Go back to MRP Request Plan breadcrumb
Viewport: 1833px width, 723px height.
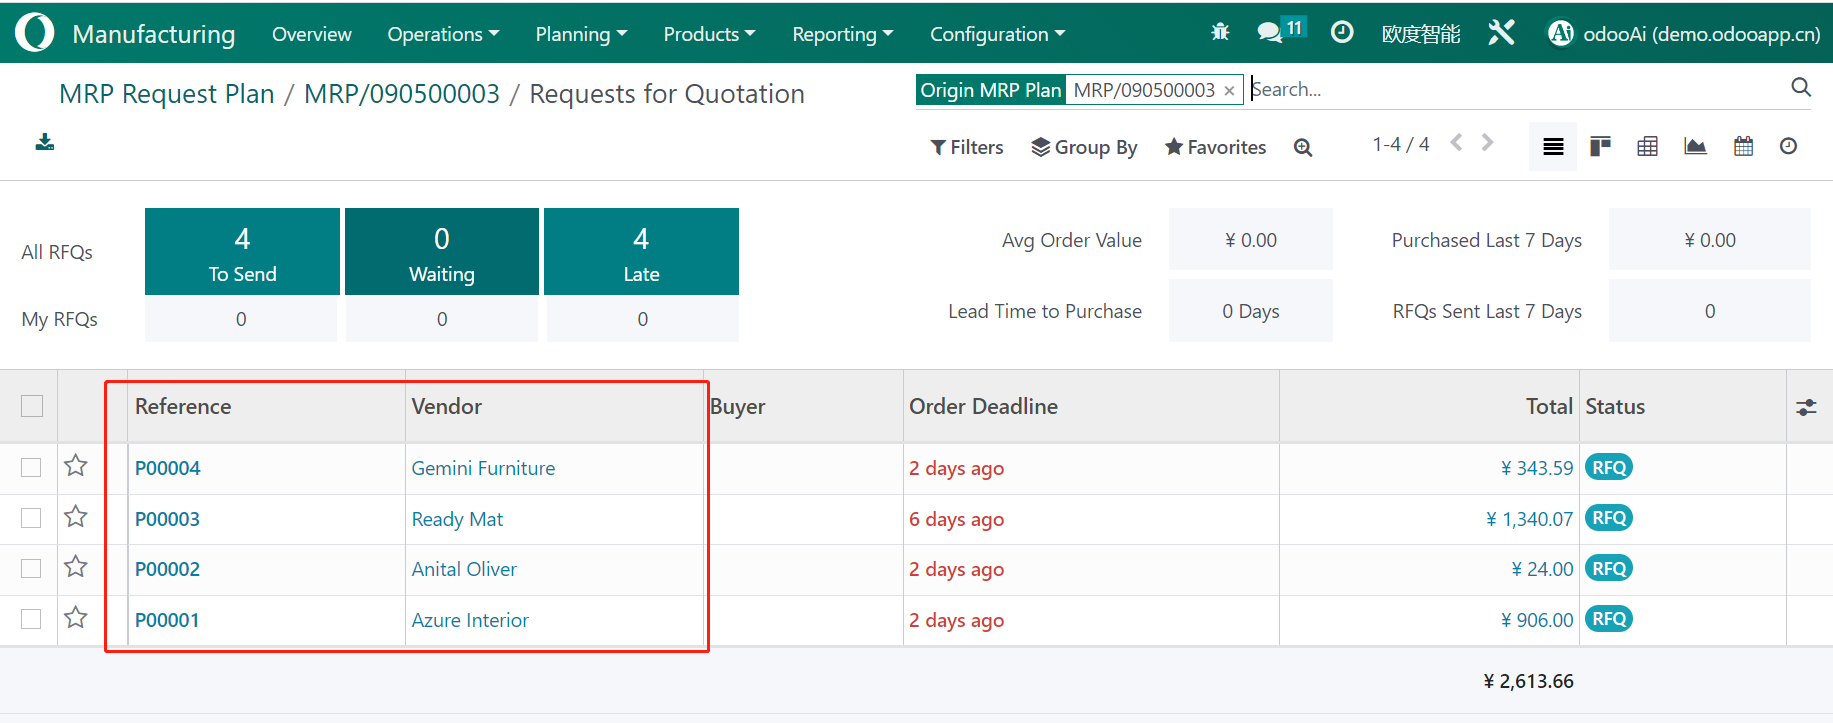pyautogui.click(x=167, y=94)
